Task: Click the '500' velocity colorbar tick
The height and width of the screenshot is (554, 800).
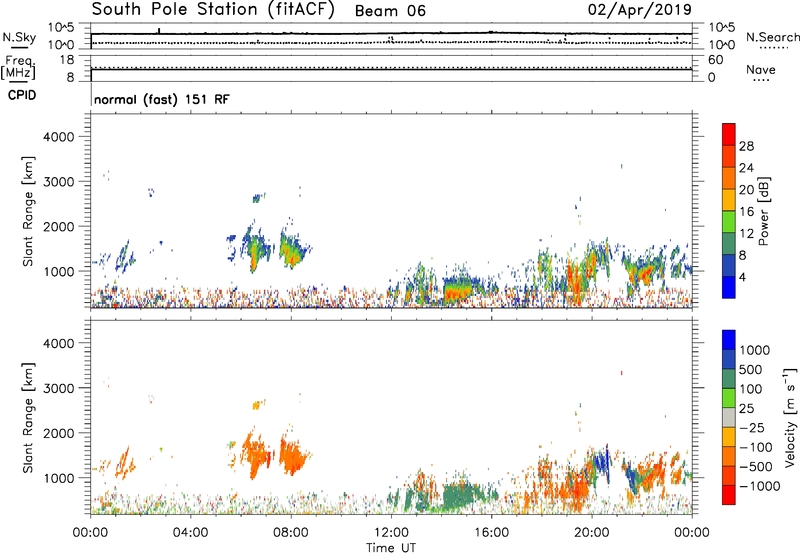Action: pos(752,369)
